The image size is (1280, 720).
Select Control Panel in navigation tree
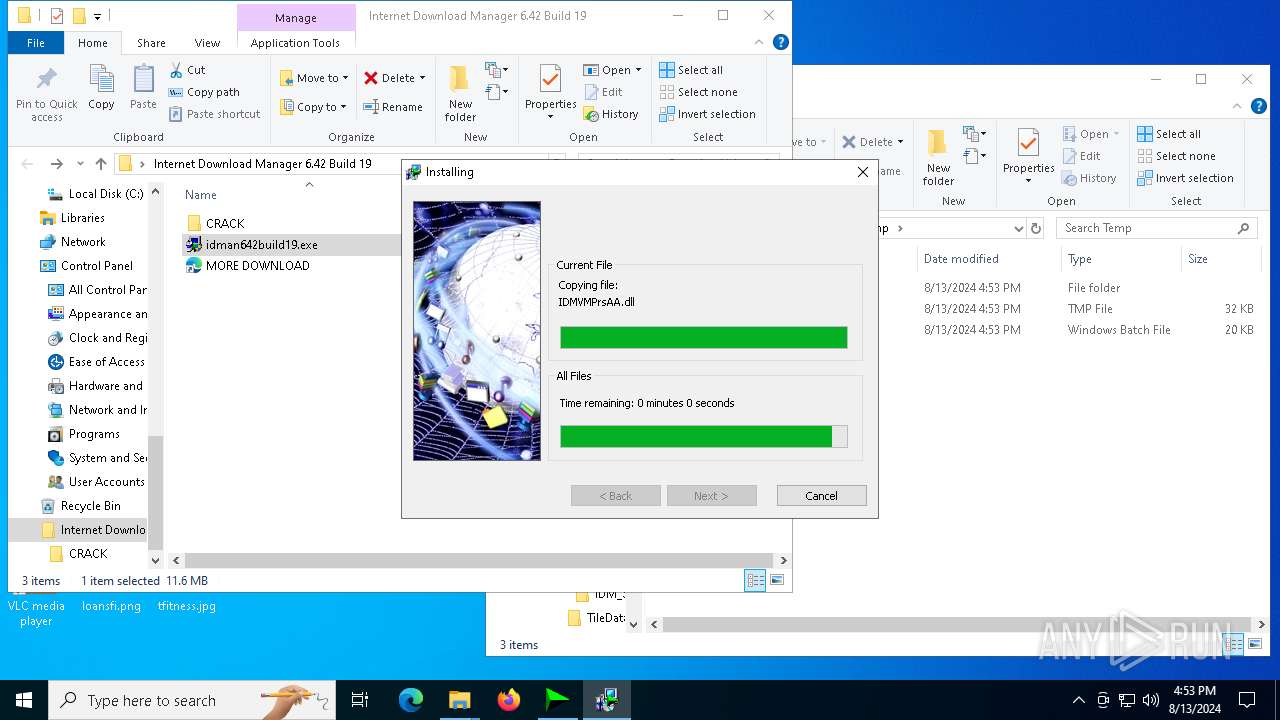click(x=96, y=266)
